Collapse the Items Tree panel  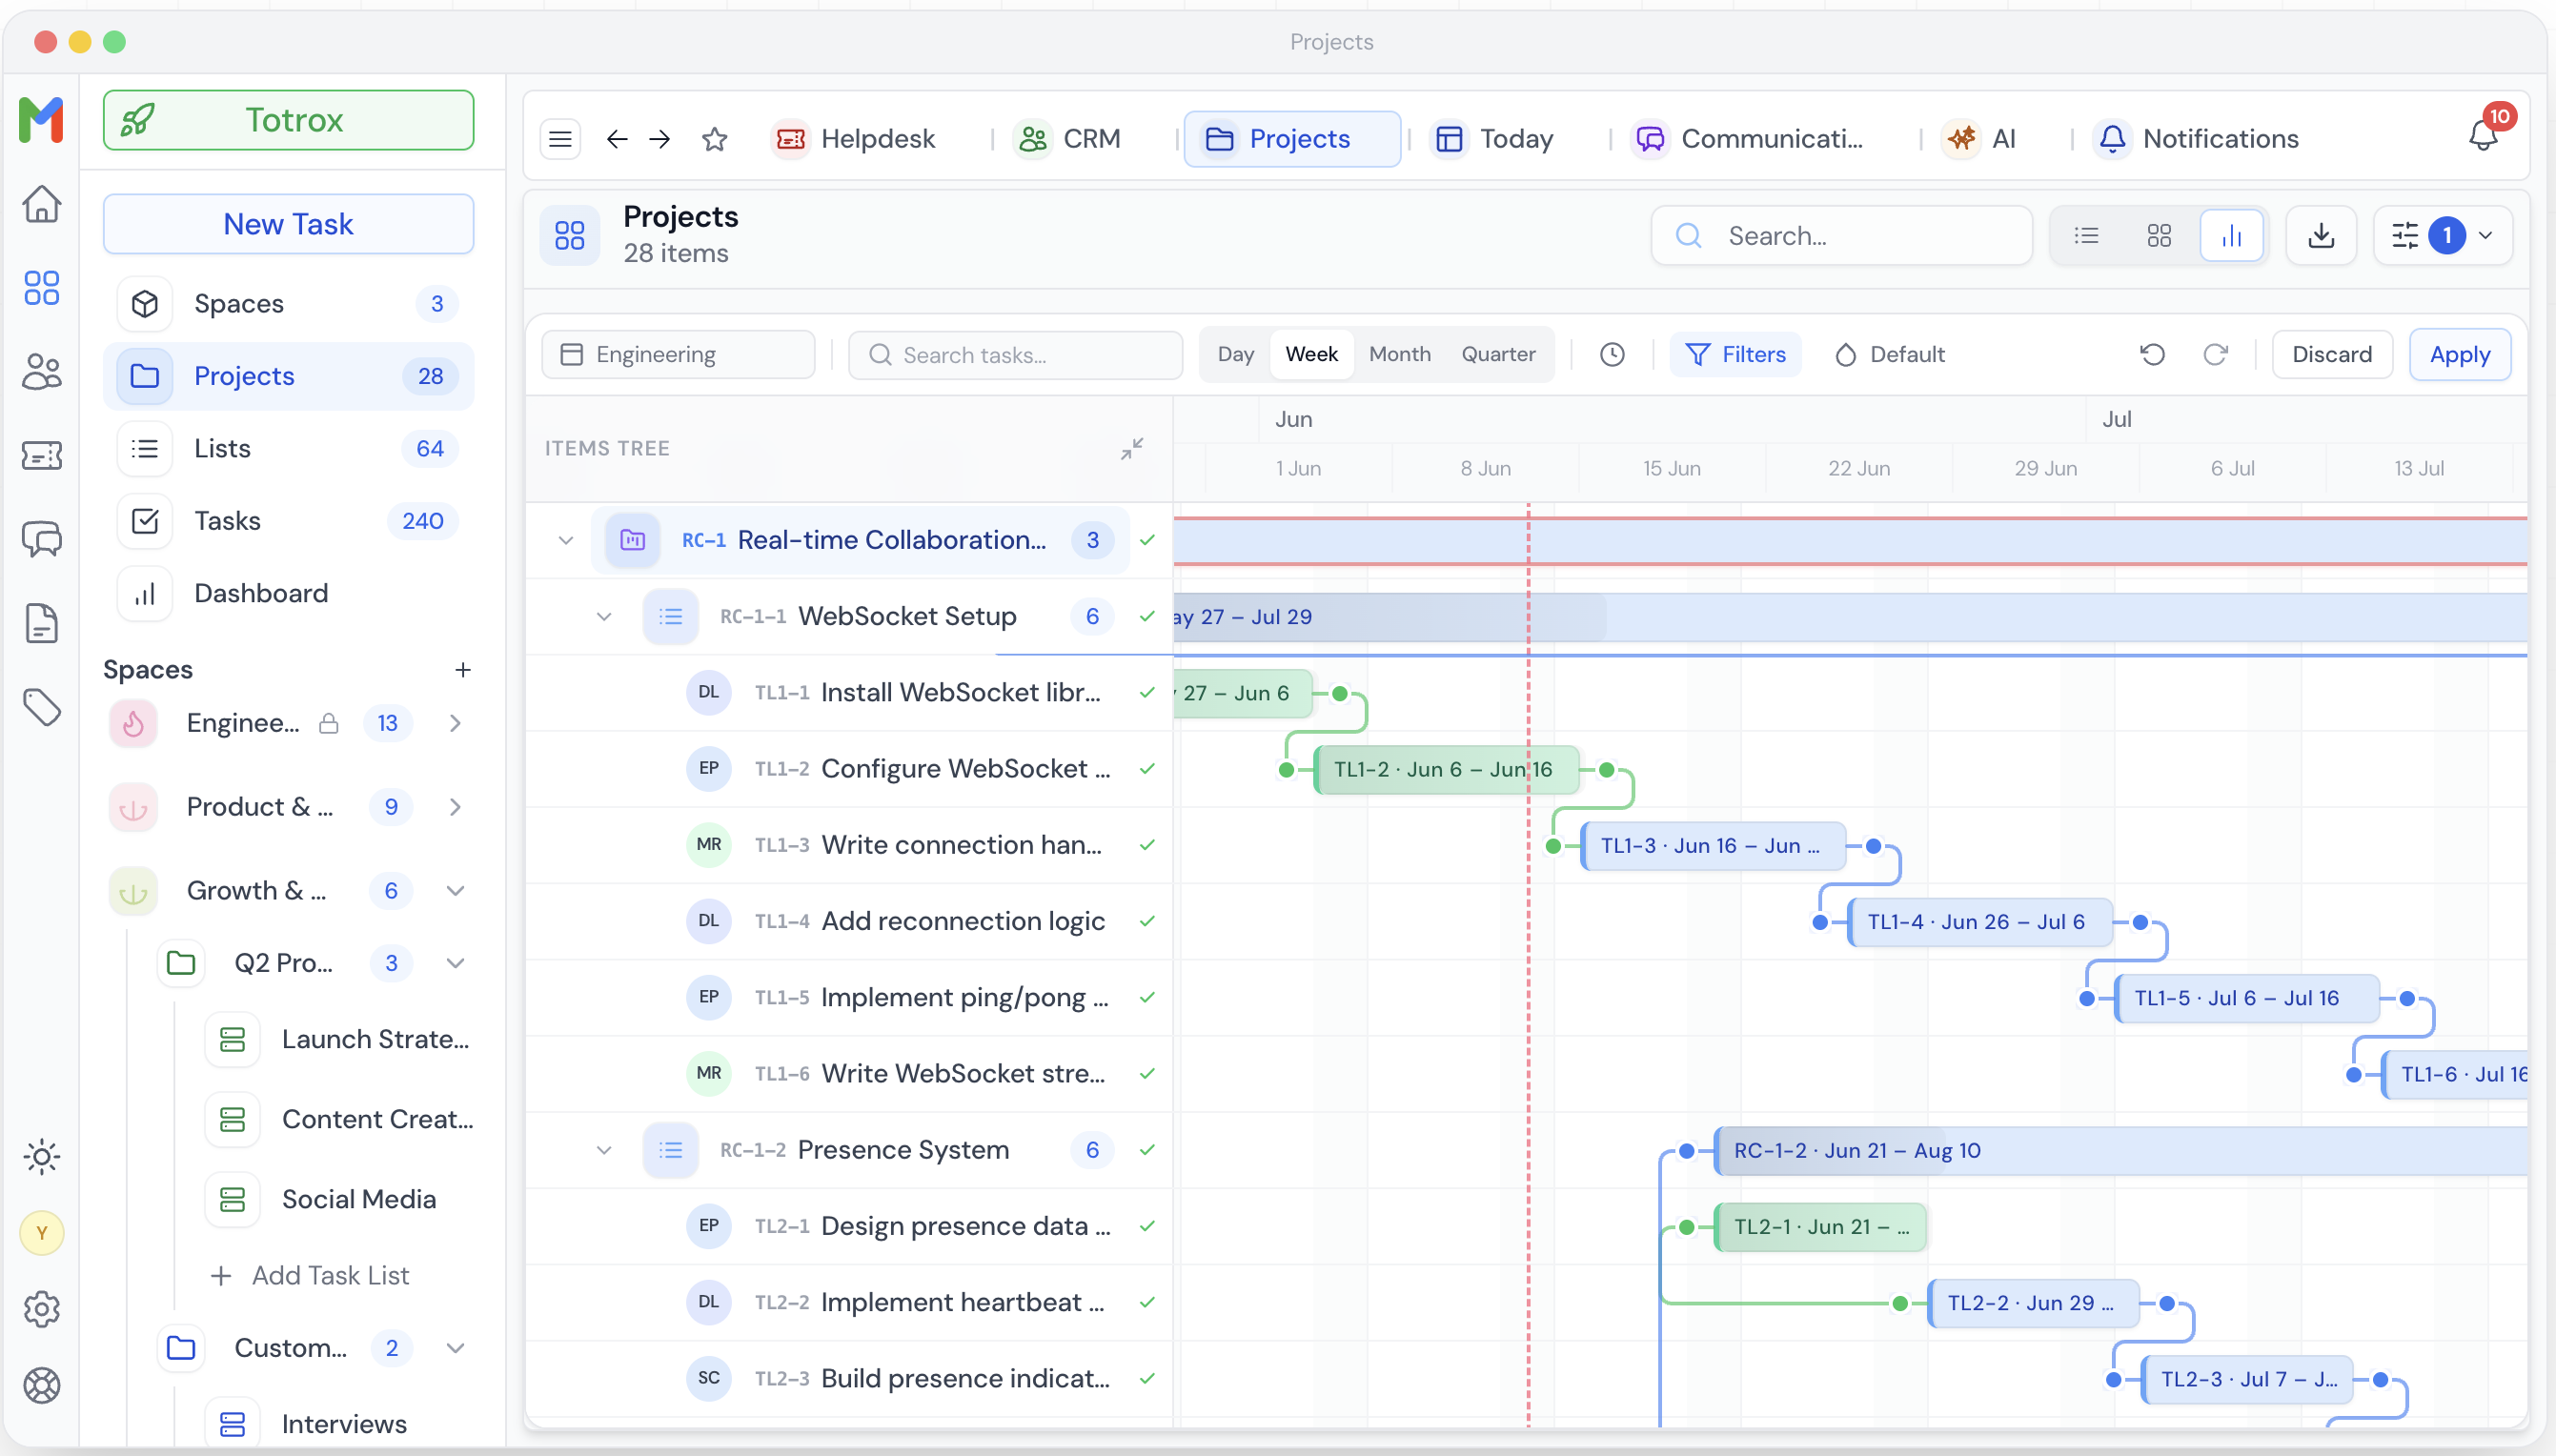(x=1131, y=449)
